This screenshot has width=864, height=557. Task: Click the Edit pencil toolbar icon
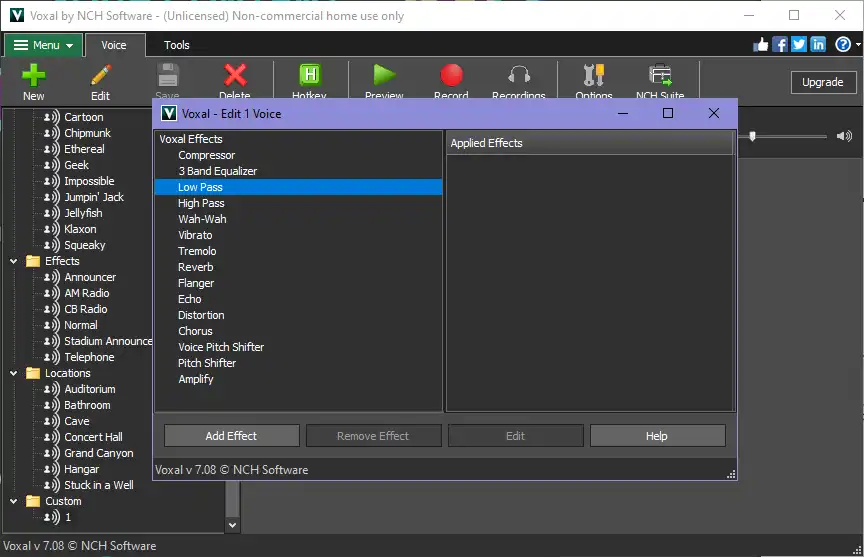pos(100,75)
